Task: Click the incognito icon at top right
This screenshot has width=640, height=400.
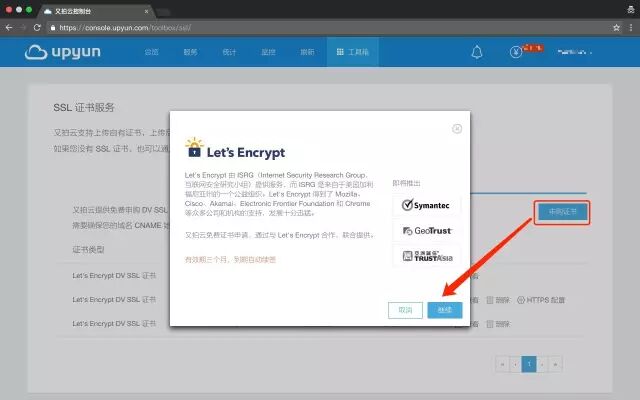Action: 631,10
